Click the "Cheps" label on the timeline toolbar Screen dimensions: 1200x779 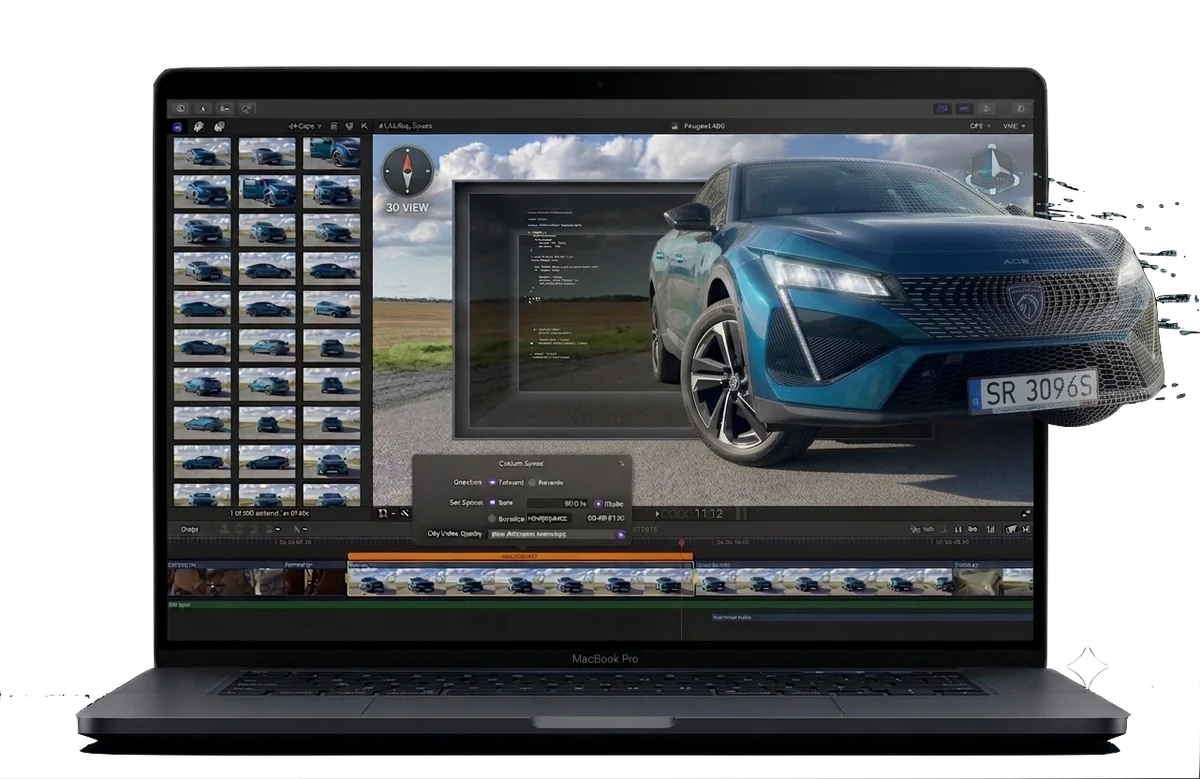(x=189, y=529)
